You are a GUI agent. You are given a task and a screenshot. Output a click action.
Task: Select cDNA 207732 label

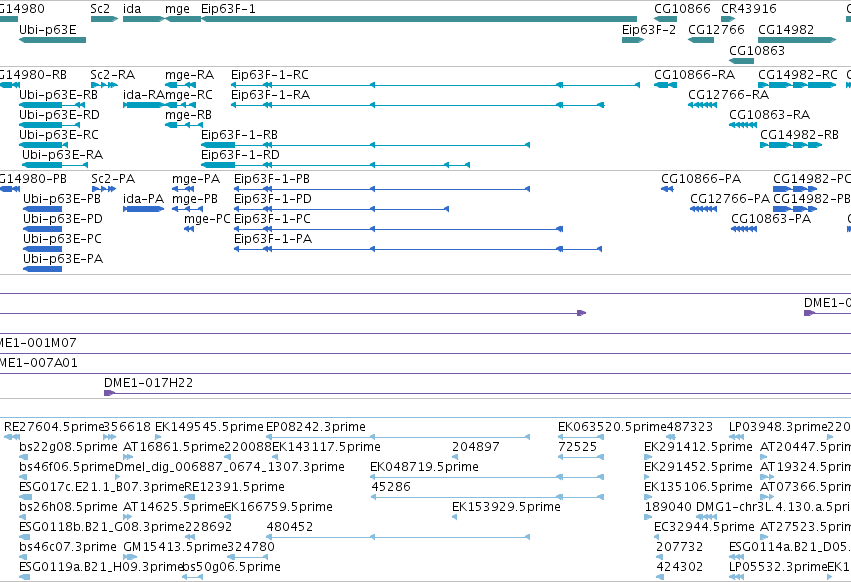coord(679,547)
